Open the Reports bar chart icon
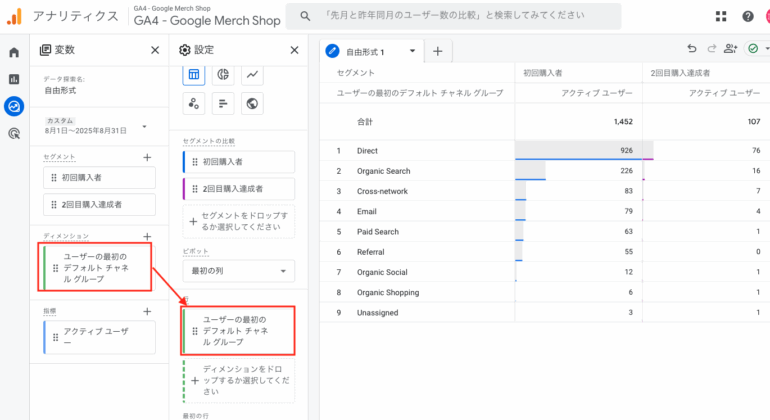This screenshot has width=770, height=420. pyautogui.click(x=14, y=79)
